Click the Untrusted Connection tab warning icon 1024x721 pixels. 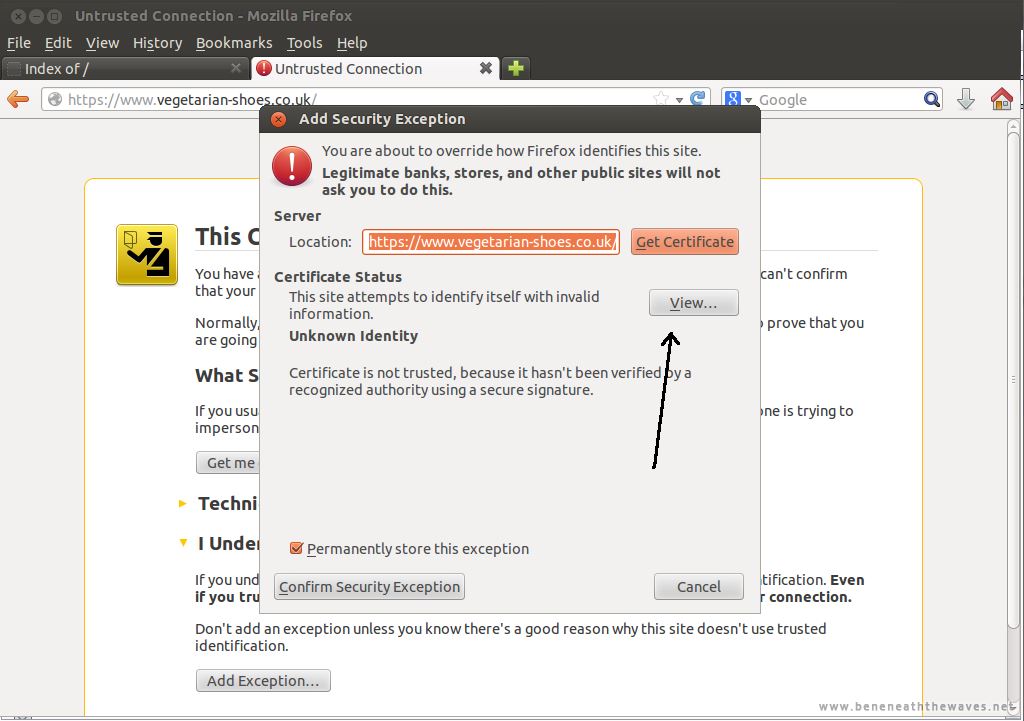264,68
